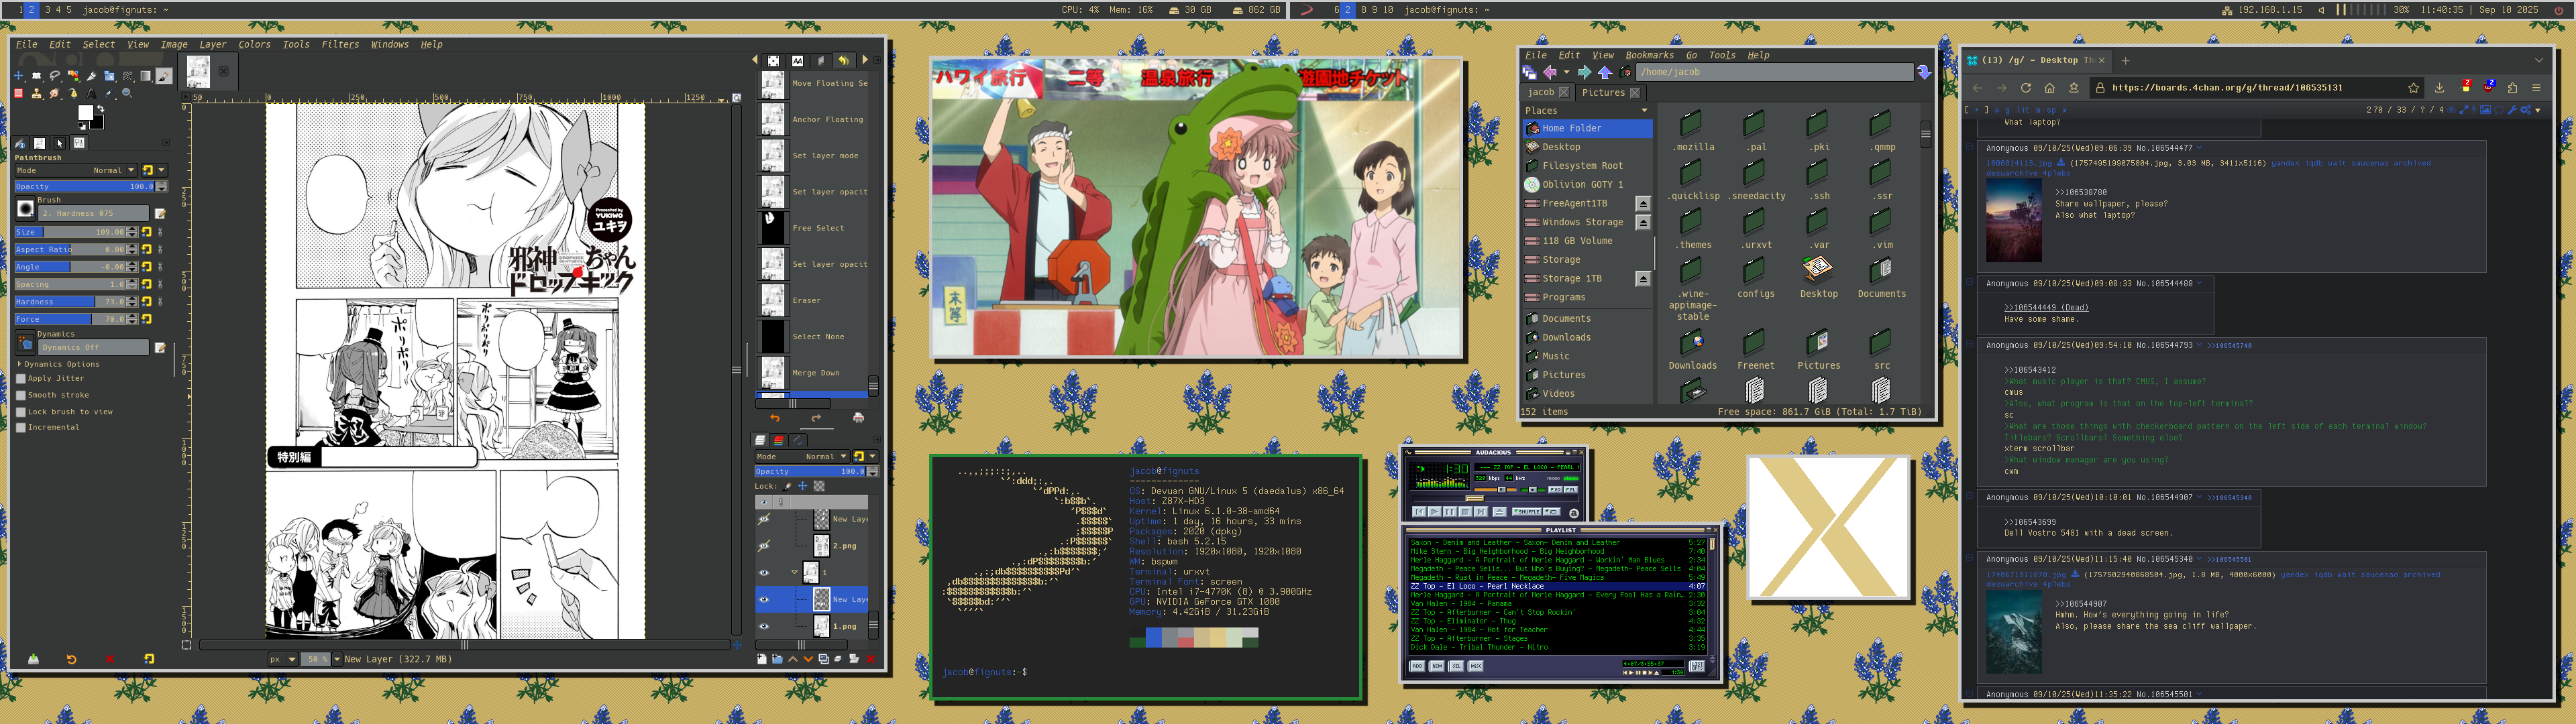
Task: Create a new layer group
Action: (777, 659)
